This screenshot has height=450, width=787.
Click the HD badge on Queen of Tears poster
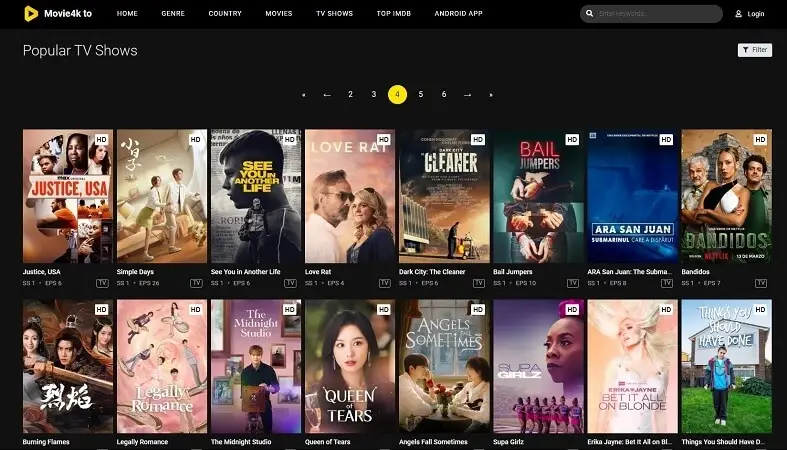383,310
